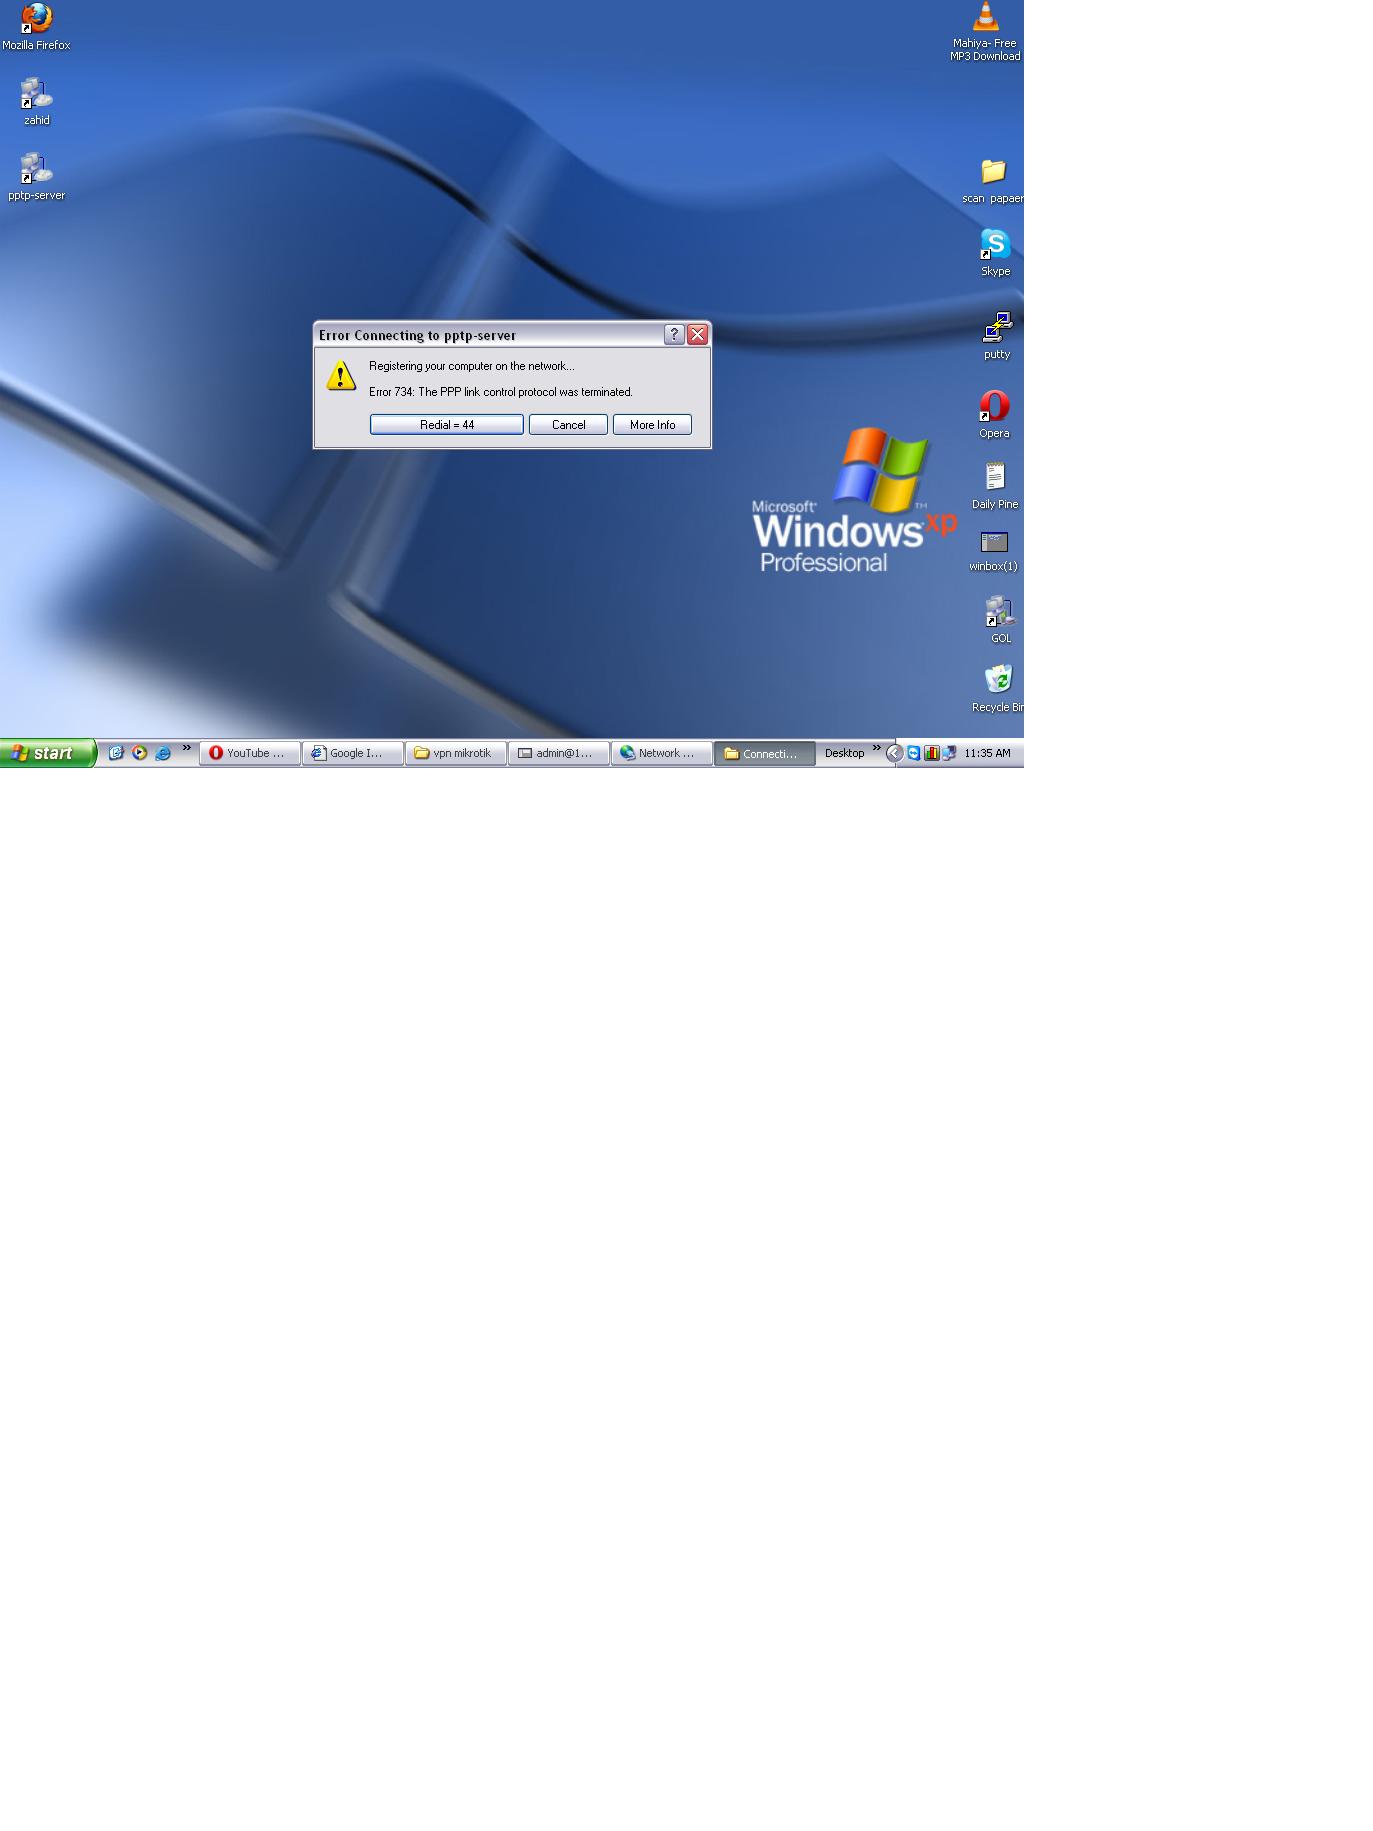Select the winbox(1) desktop icon
The image size is (1373, 1831).
[993, 551]
